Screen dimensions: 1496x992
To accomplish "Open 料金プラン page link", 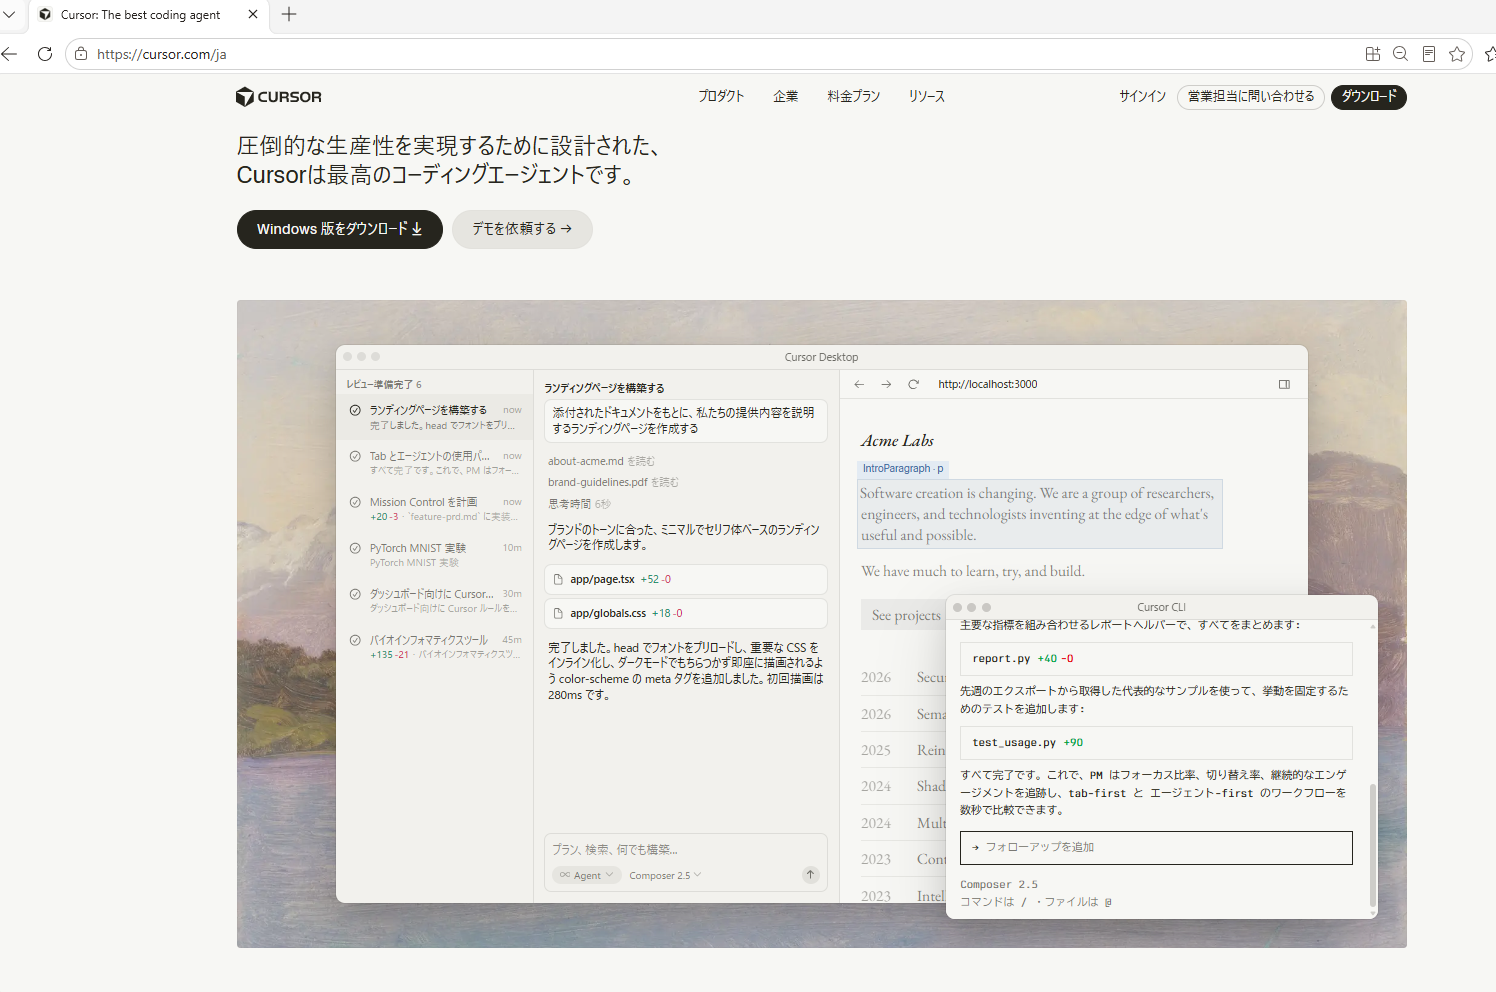I will (853, 96).
